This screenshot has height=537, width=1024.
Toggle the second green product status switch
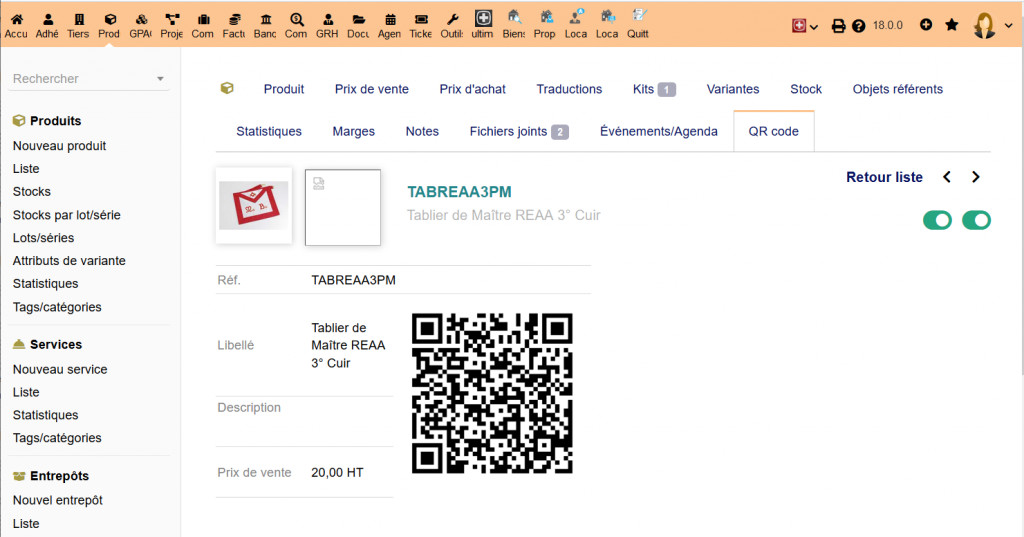(976, 220)
